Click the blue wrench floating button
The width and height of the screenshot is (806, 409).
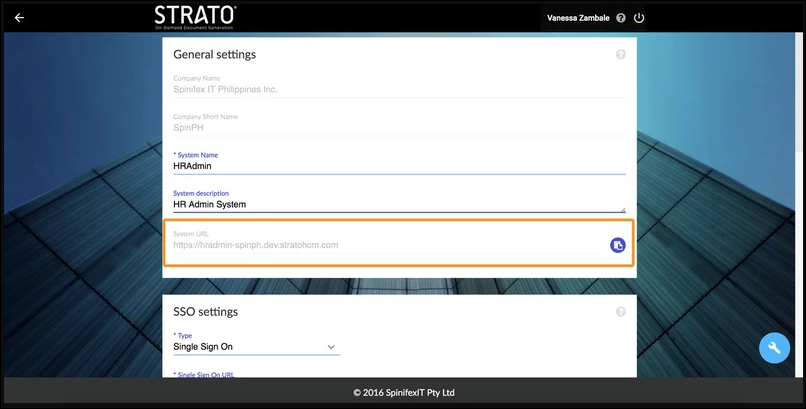click(774, 347)
